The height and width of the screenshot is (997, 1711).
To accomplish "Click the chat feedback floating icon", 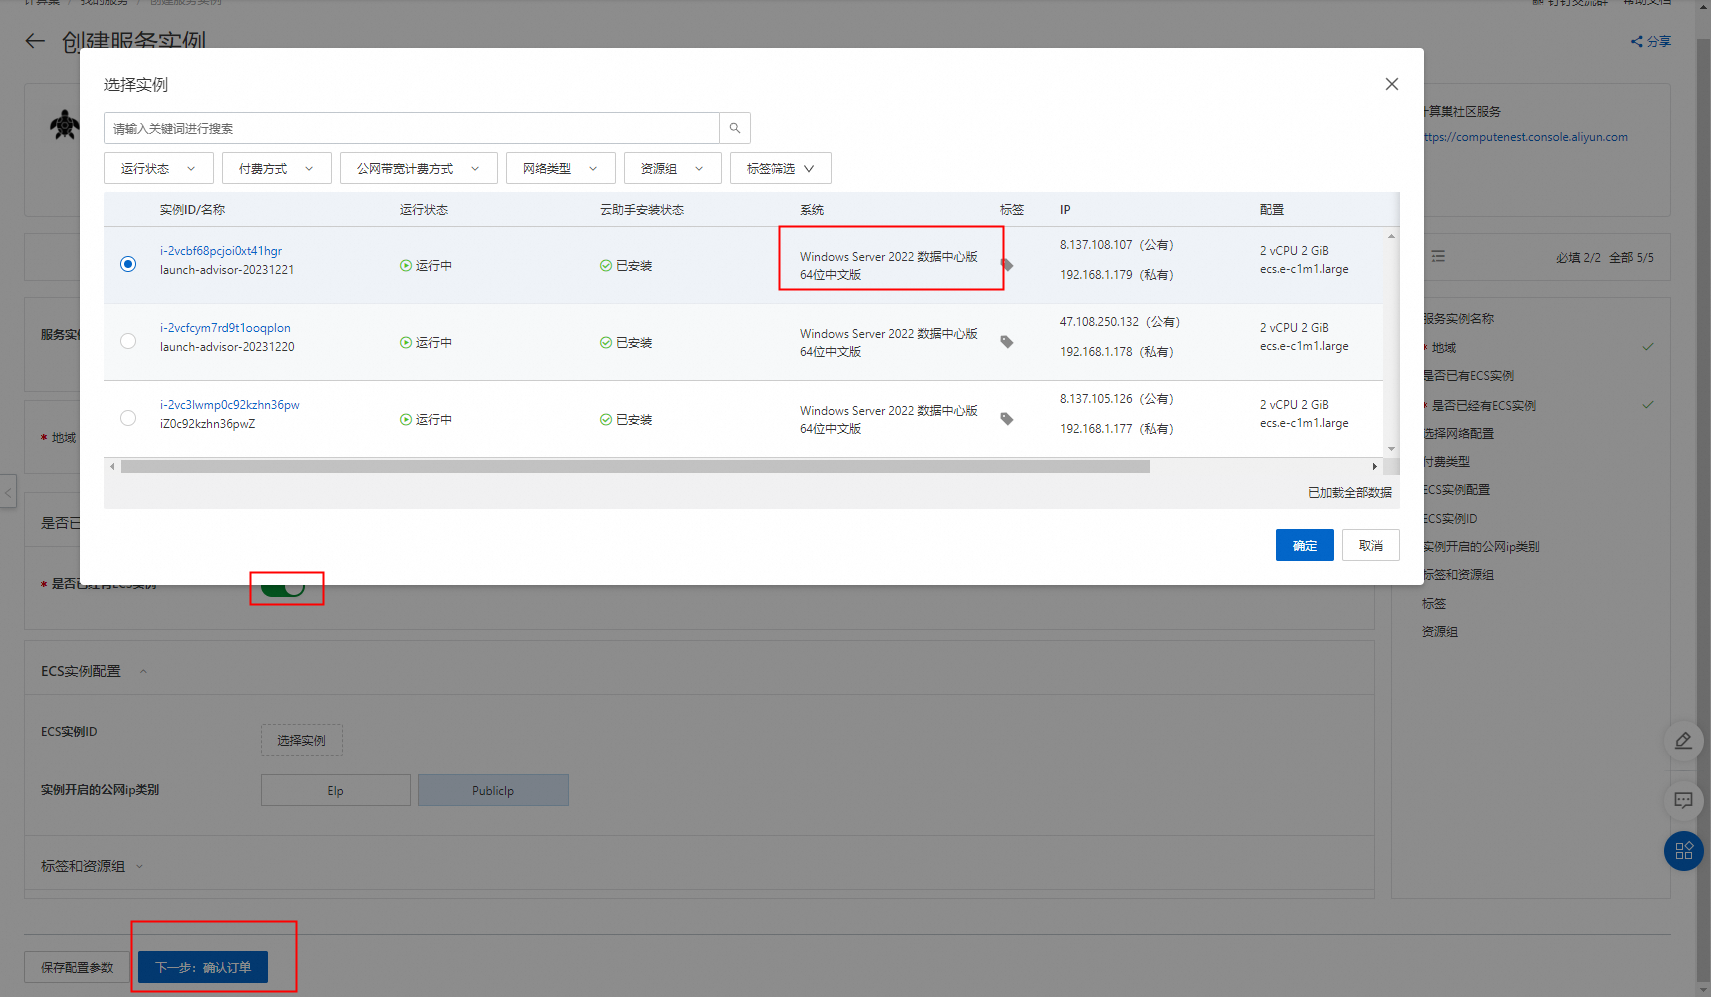I will point(1683,800).
